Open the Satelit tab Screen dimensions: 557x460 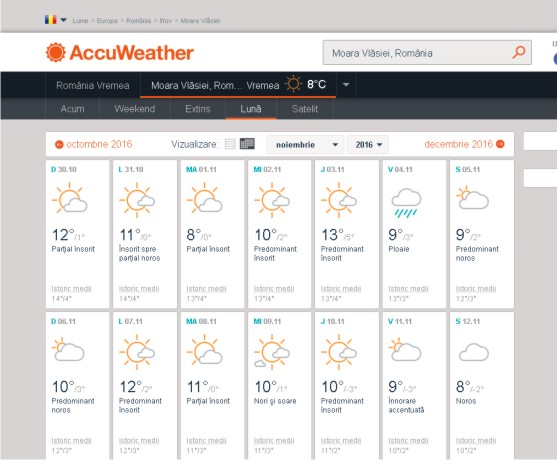[x=304, y=109]
